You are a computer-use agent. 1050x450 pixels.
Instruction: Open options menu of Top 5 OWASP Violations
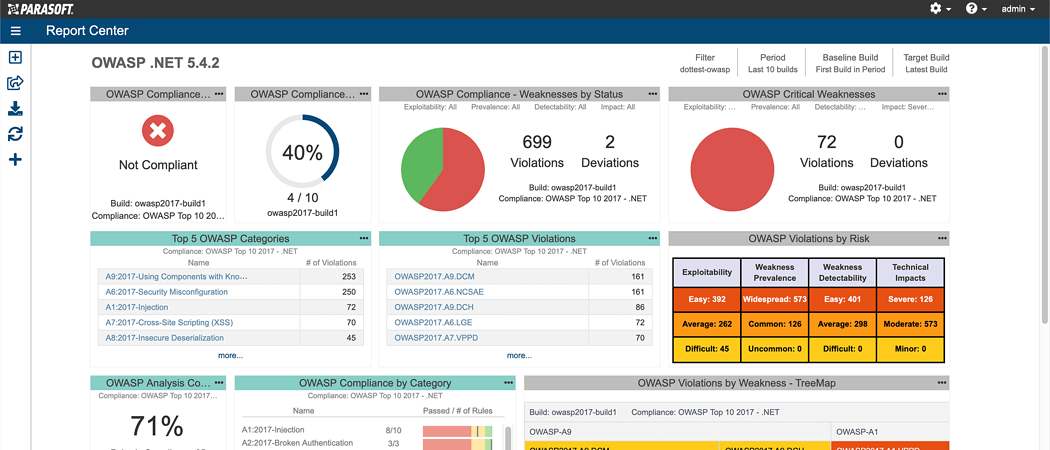pyautogui.click(x=653, y=238)
